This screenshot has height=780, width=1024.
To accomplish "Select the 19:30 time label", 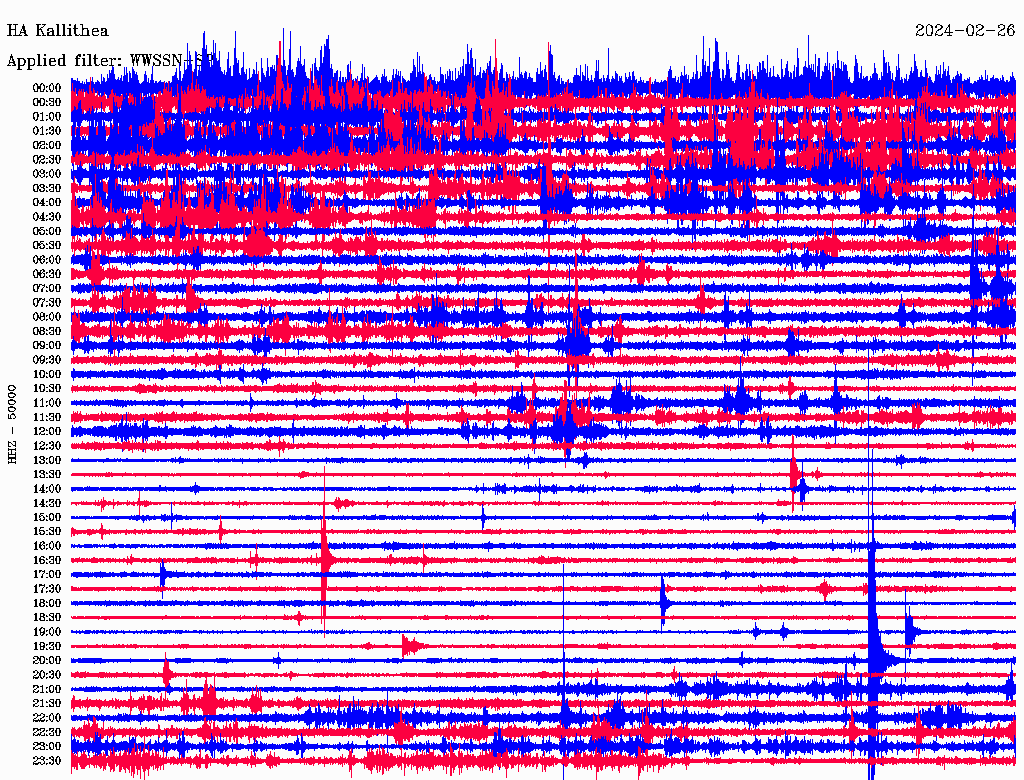I will (x=47, y=646).
